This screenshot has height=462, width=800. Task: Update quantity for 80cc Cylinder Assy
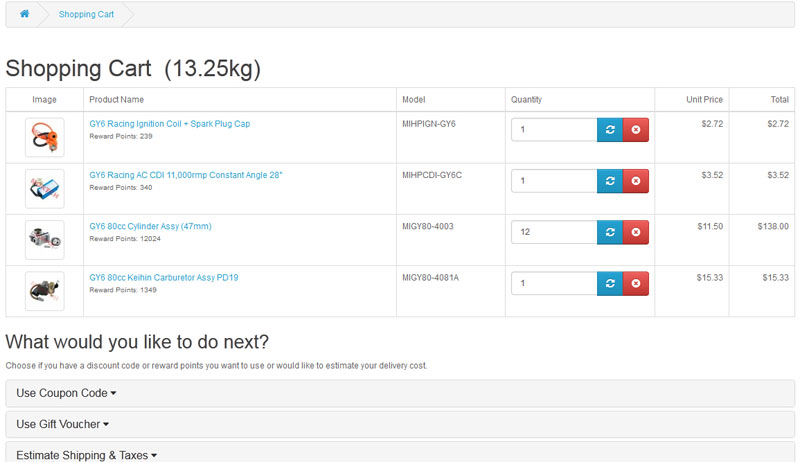click(610, 232)
